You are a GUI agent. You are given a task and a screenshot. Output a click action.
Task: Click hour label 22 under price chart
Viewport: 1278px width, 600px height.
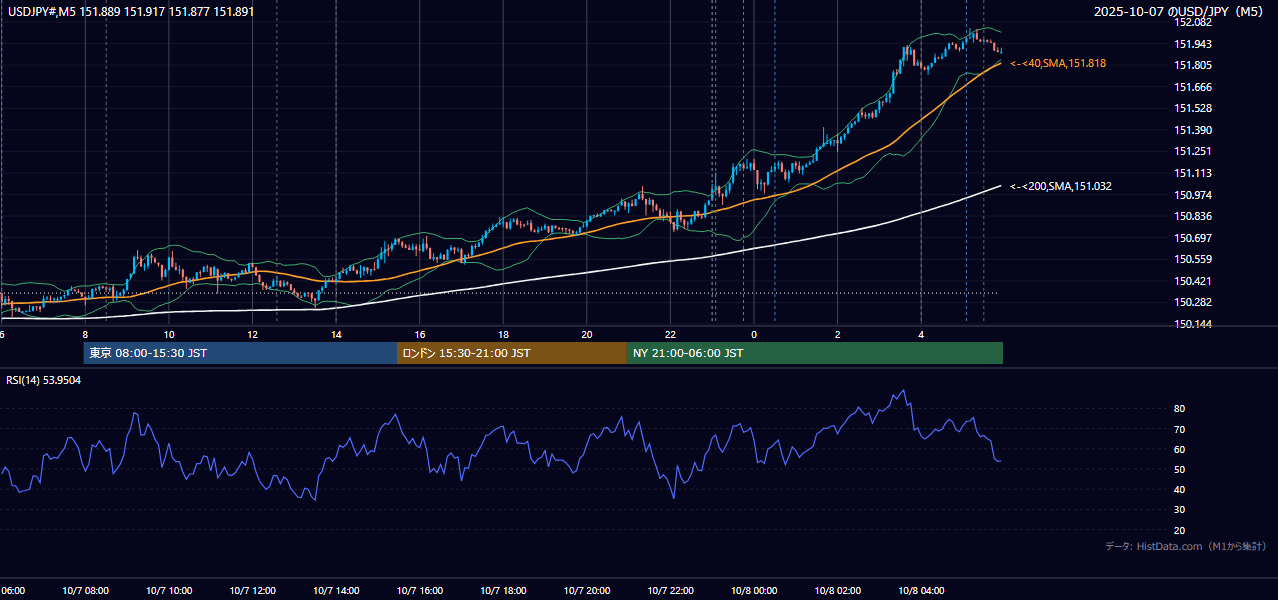click(670, 334)
